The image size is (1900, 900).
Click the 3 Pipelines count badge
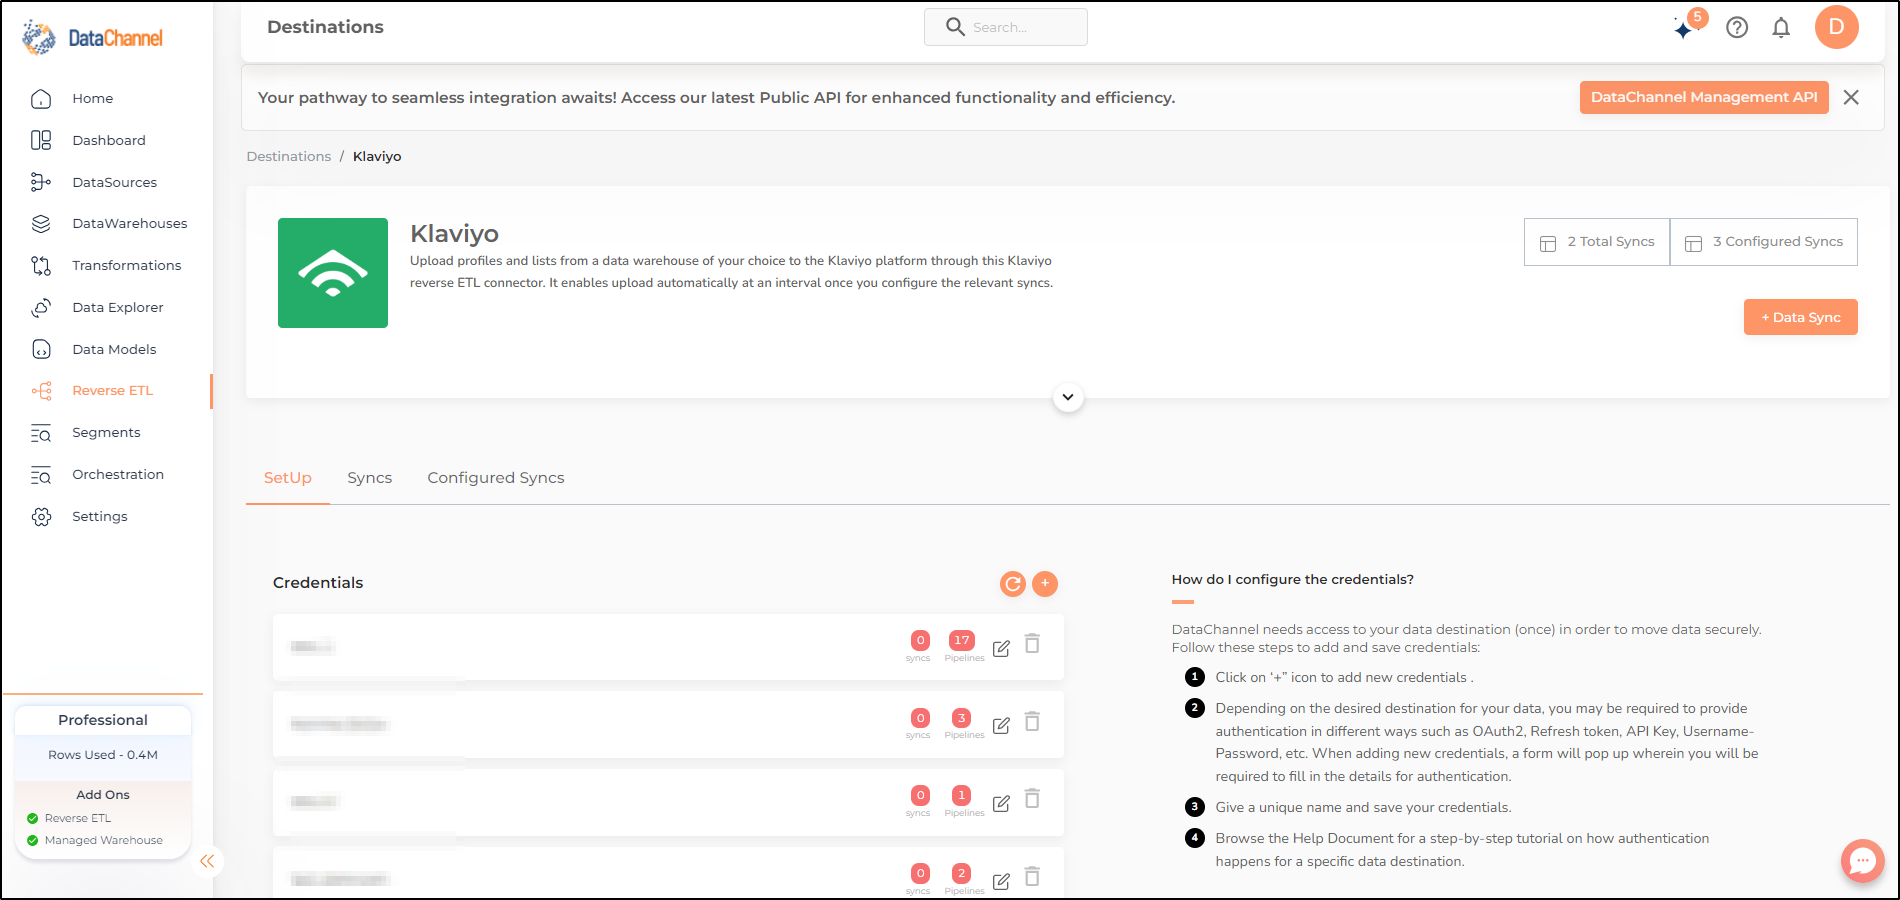tap(962, 718)
